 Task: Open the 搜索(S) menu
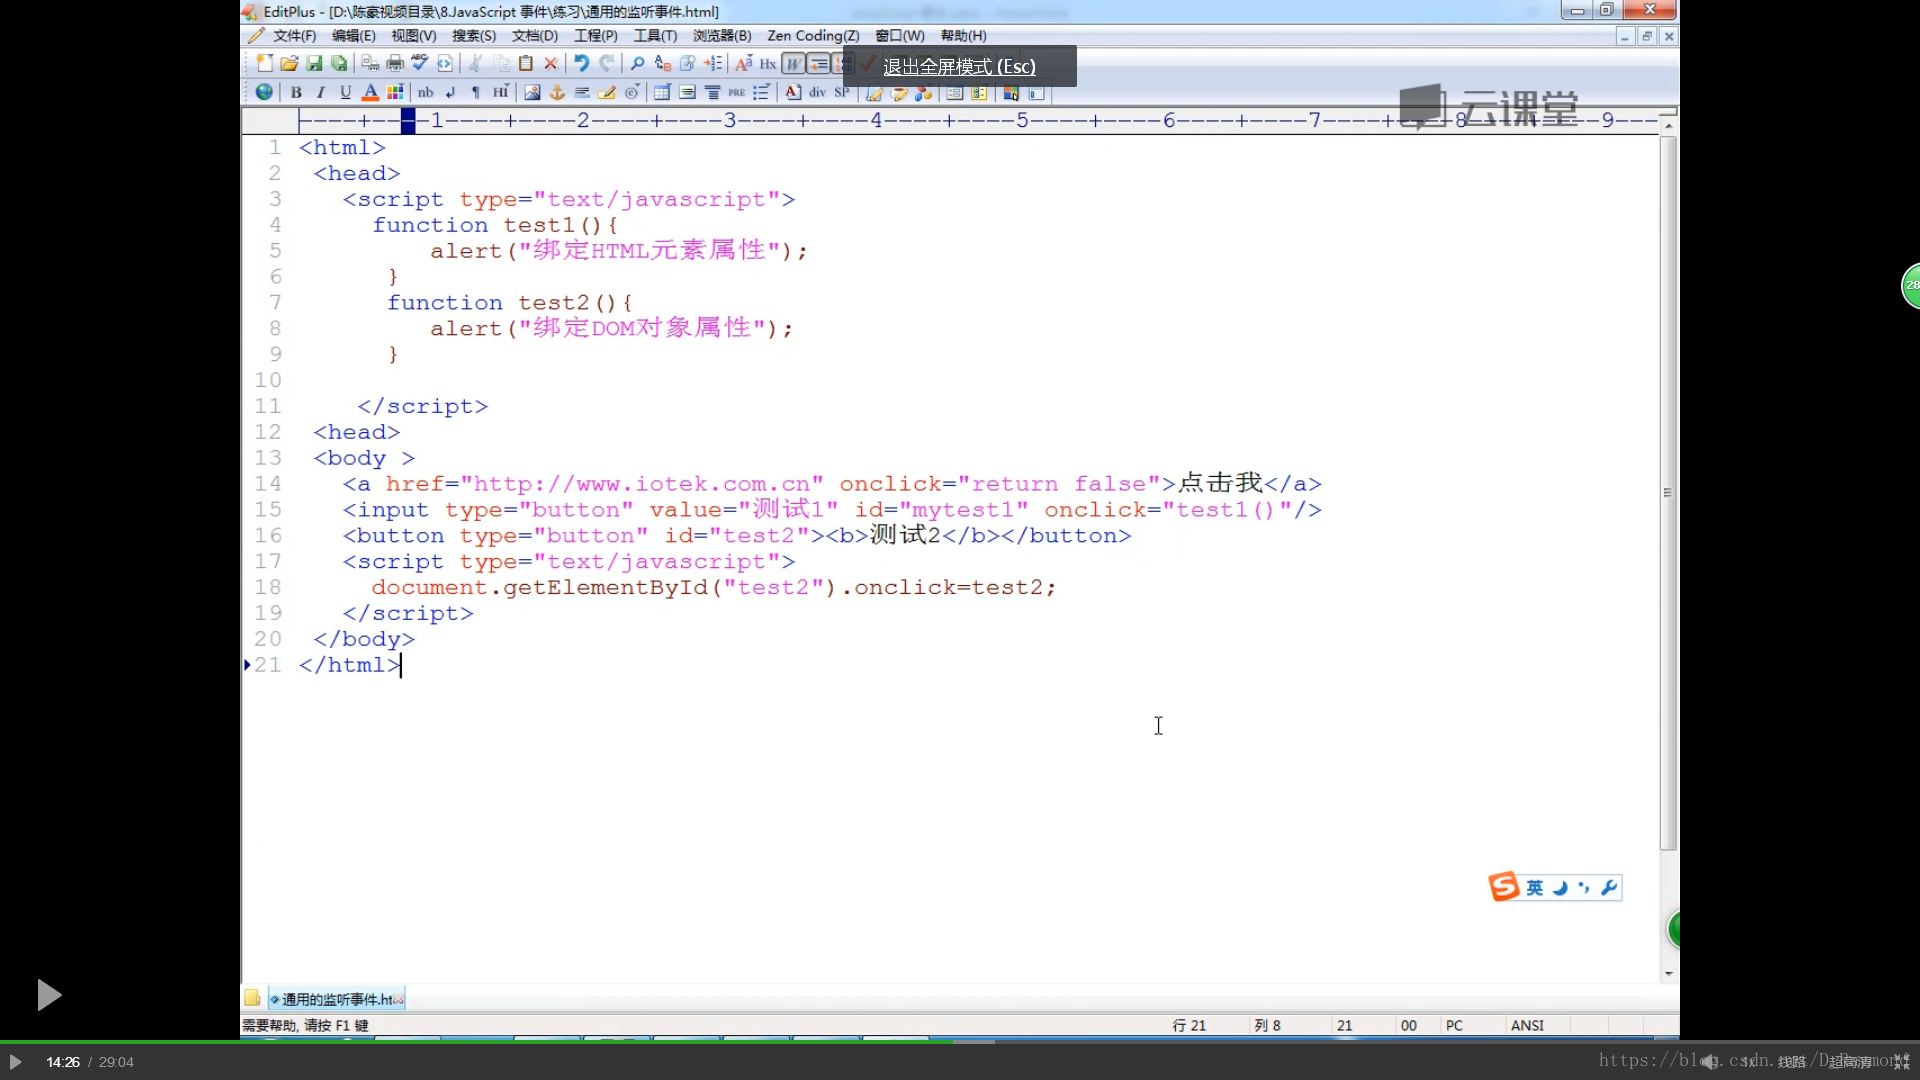(x=474, y=36)
